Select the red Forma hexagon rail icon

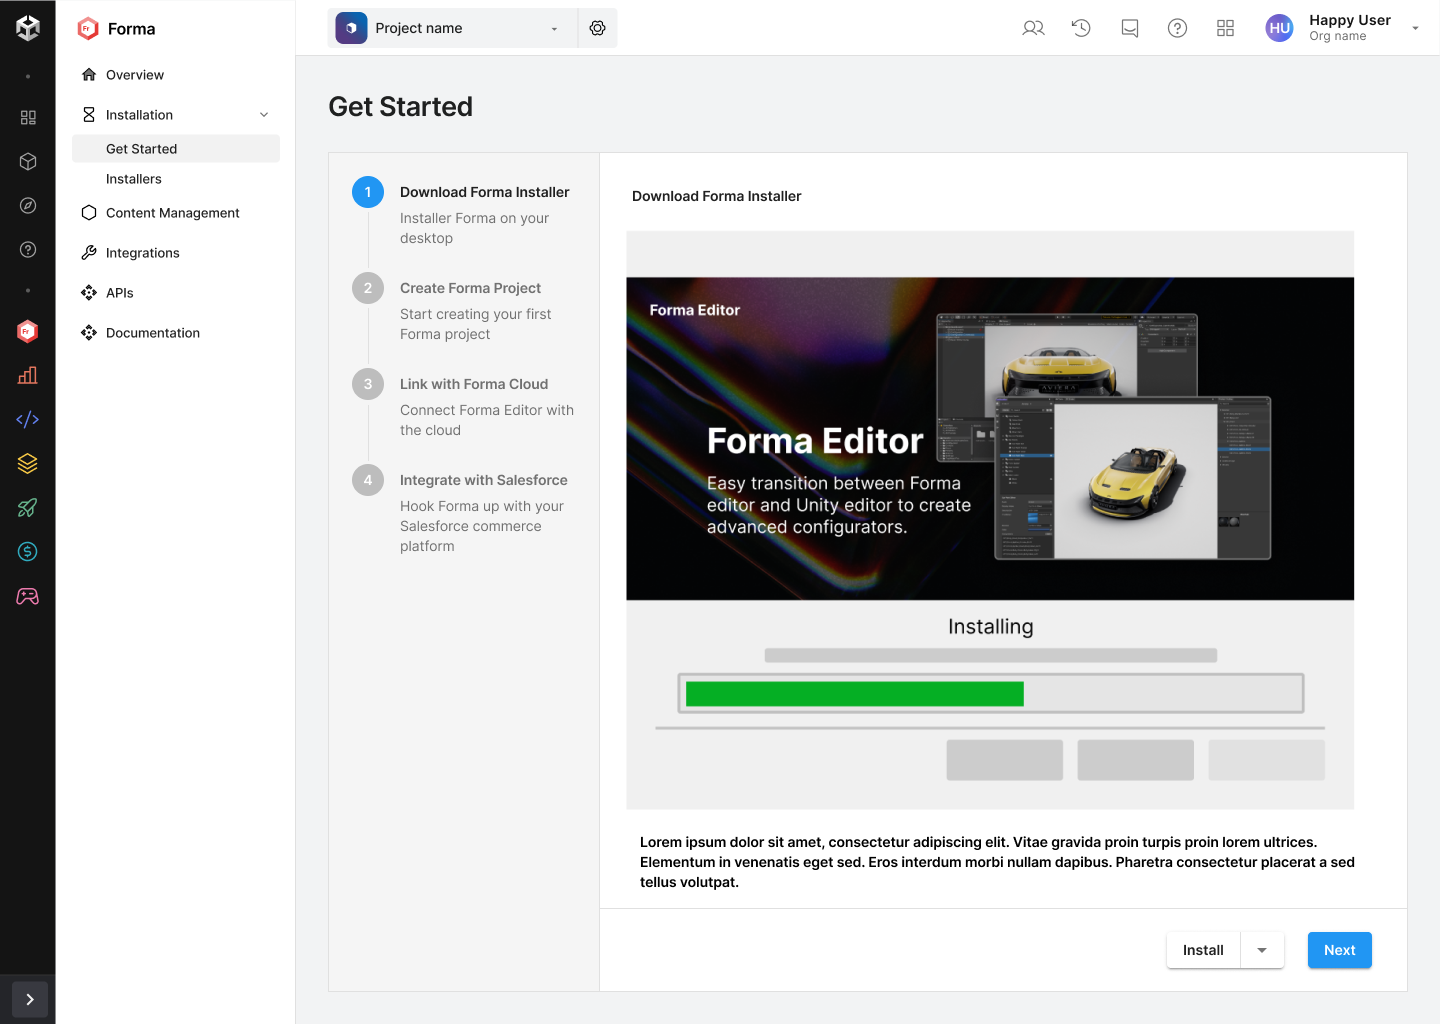point(28,331)
